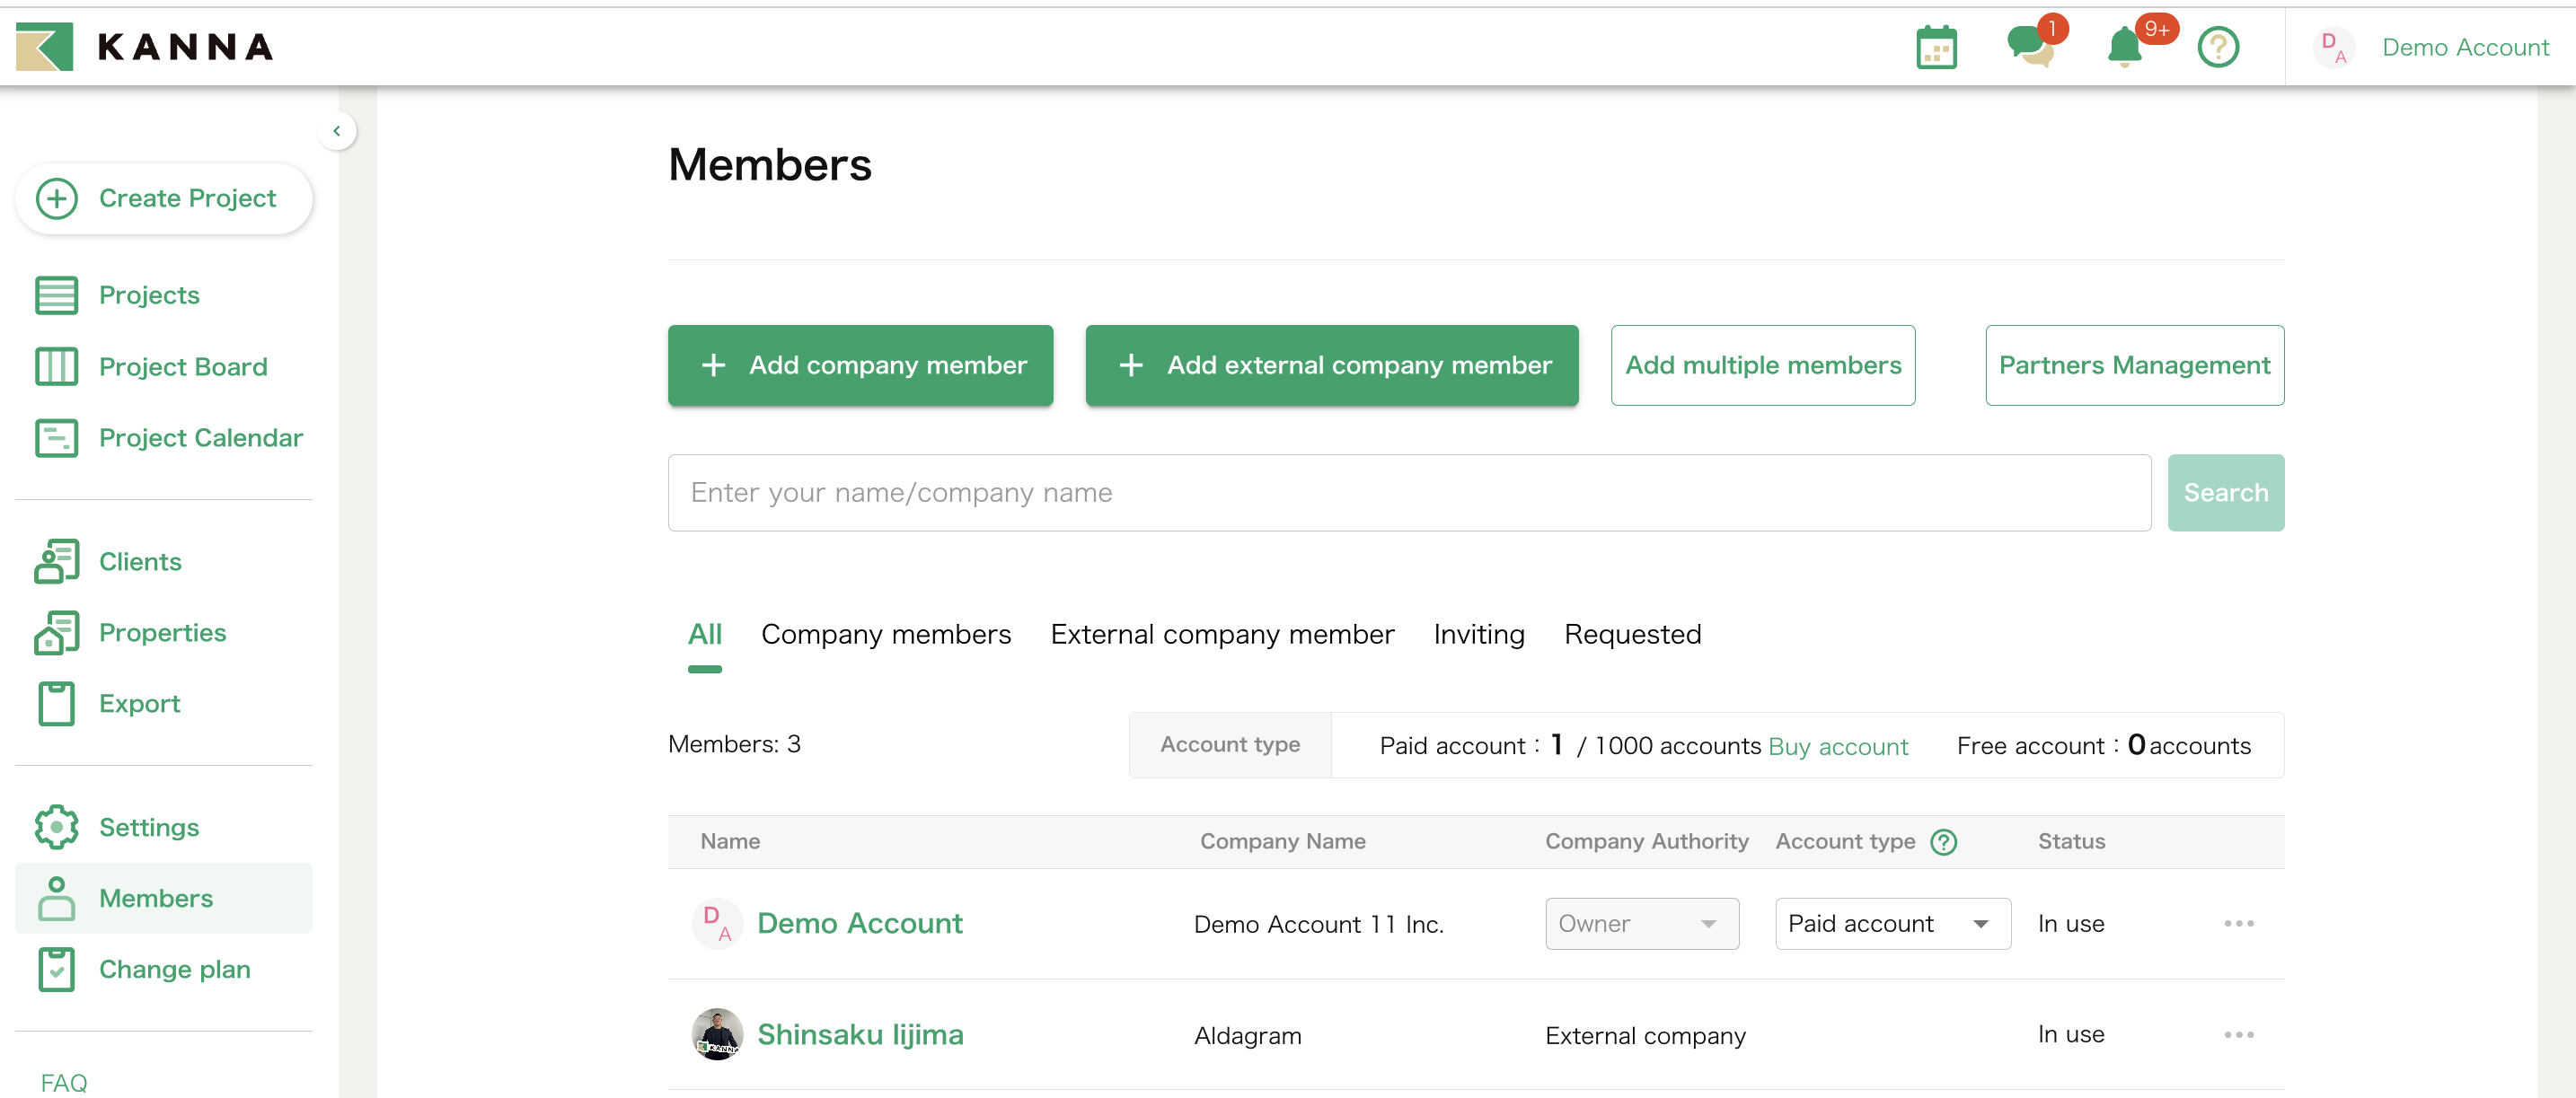Collapse the left sidebar with chevron
Image resolution: width=2576 pixels, height=1098 pixels.
click(x=337, y=131)
